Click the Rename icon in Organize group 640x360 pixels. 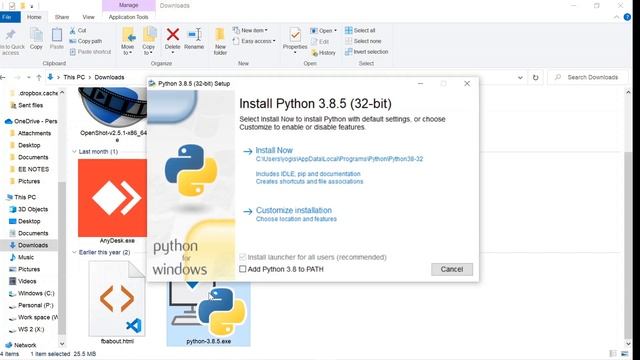(x=194, y=35)
